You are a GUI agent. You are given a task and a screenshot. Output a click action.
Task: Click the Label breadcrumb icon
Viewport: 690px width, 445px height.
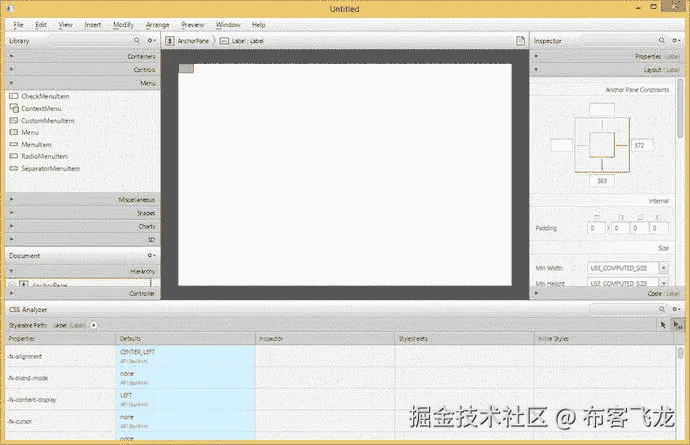tap(224, 40)
